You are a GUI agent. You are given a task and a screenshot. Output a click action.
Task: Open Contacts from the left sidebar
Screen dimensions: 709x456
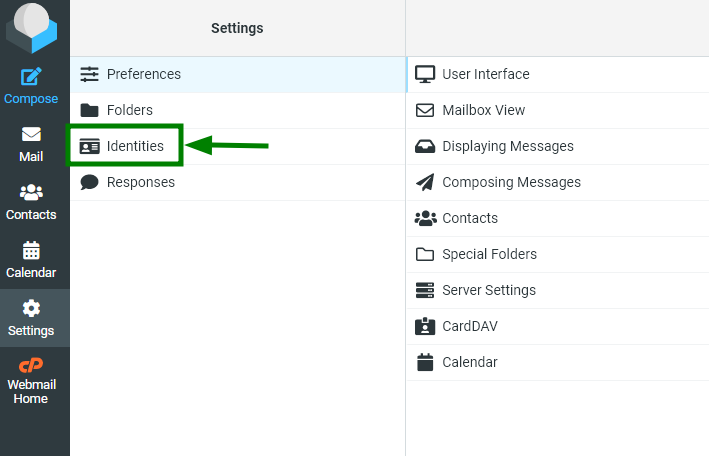tap(31, 201)
